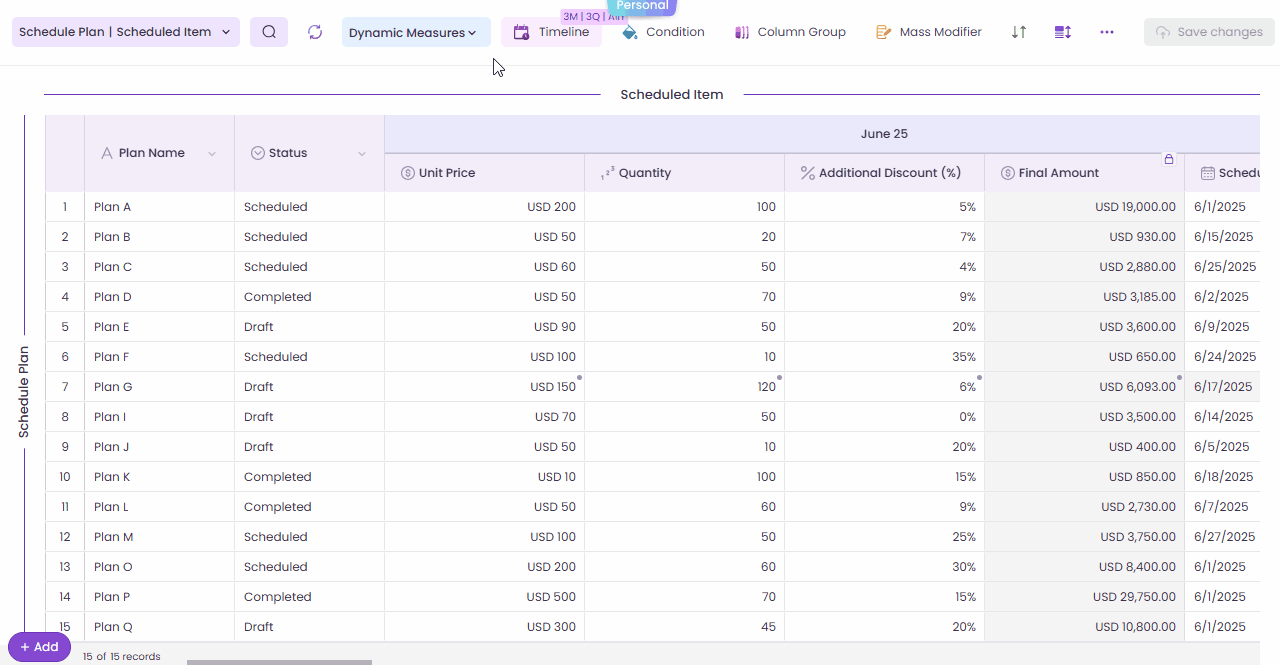
Task: Open the search tool
Action: [x=268, y=31]
